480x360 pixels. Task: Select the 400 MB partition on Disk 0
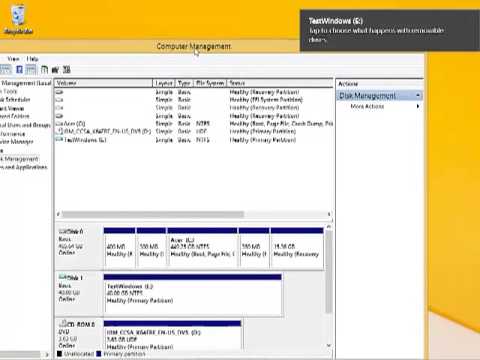119,247
